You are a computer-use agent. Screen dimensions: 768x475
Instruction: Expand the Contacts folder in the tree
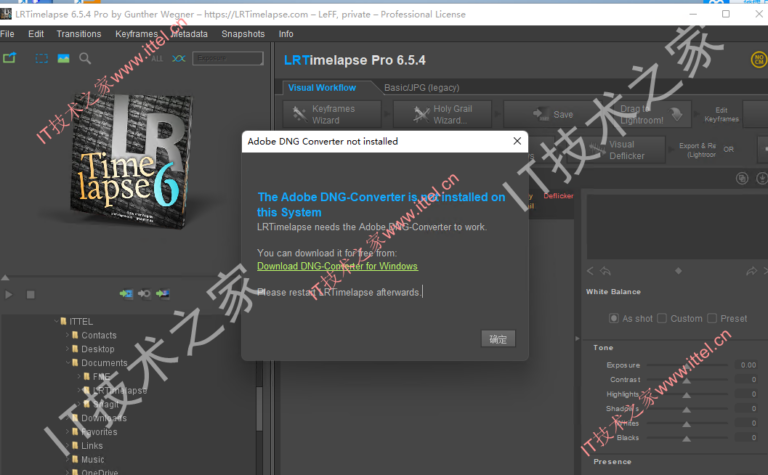coord(68,336)
